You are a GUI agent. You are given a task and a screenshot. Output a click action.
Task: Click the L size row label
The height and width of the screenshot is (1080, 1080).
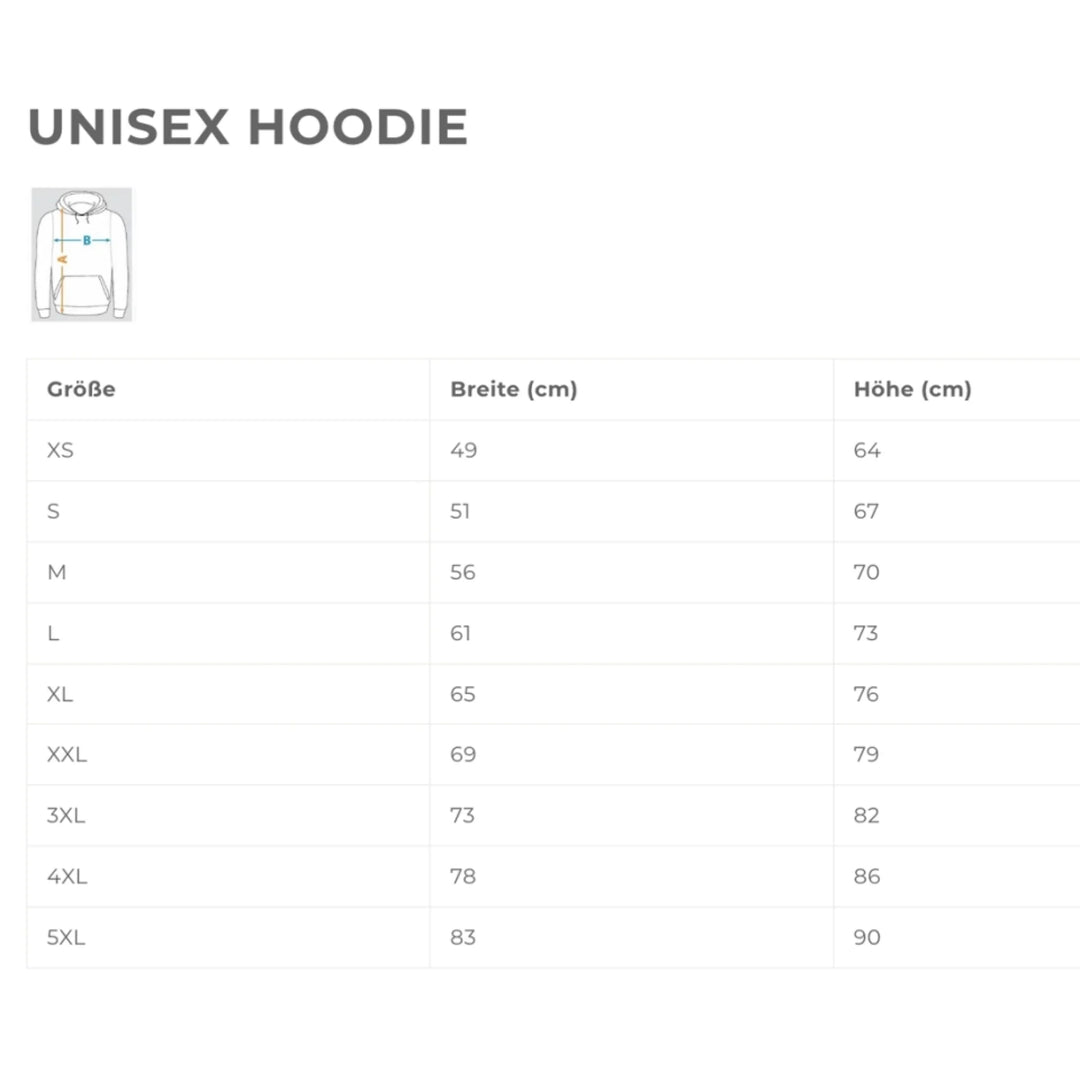pyautogui.click(x=53, y=634)
